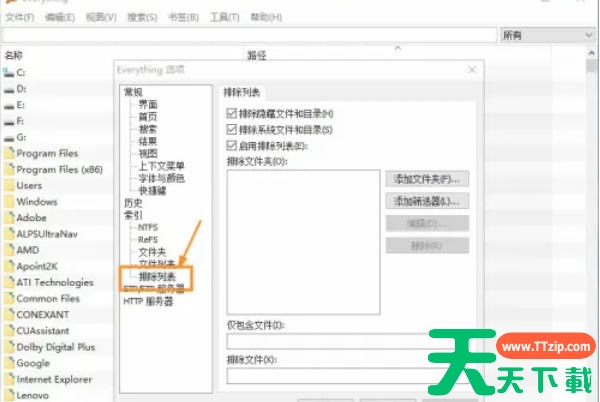Viewport: 600px width, 402px height.
Task: Click the Apoint2K folder icon
Action: [x=9, y=266]
